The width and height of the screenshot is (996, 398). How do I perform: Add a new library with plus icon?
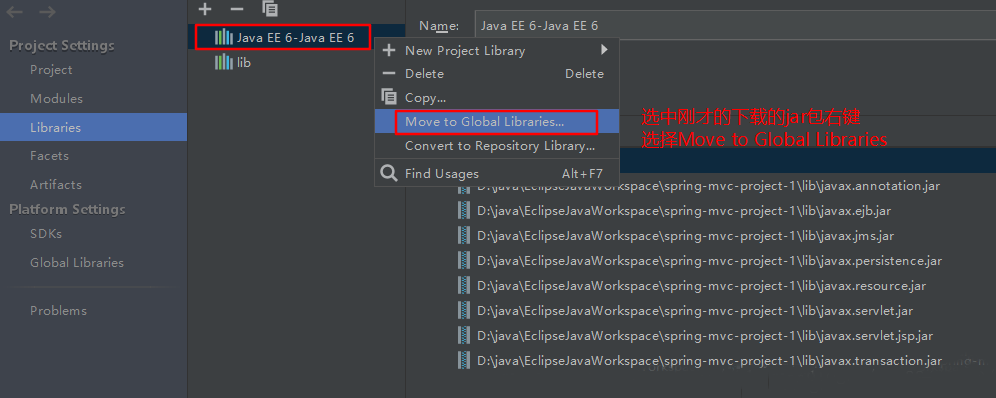click(x=205, y=9)
